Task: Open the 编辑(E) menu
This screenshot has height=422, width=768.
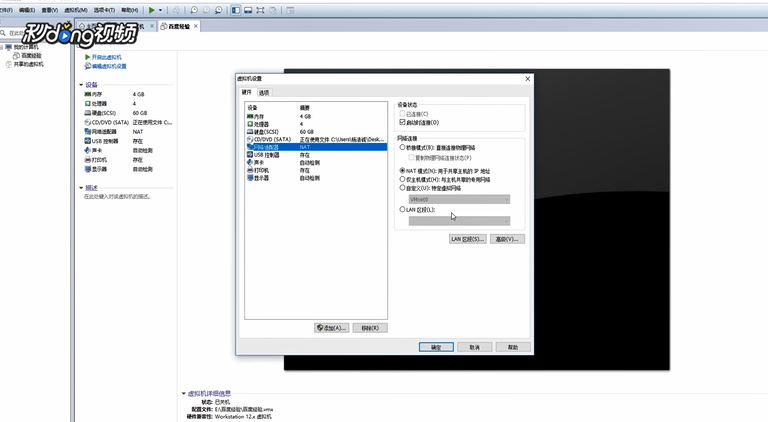Action: coord(27,10)
